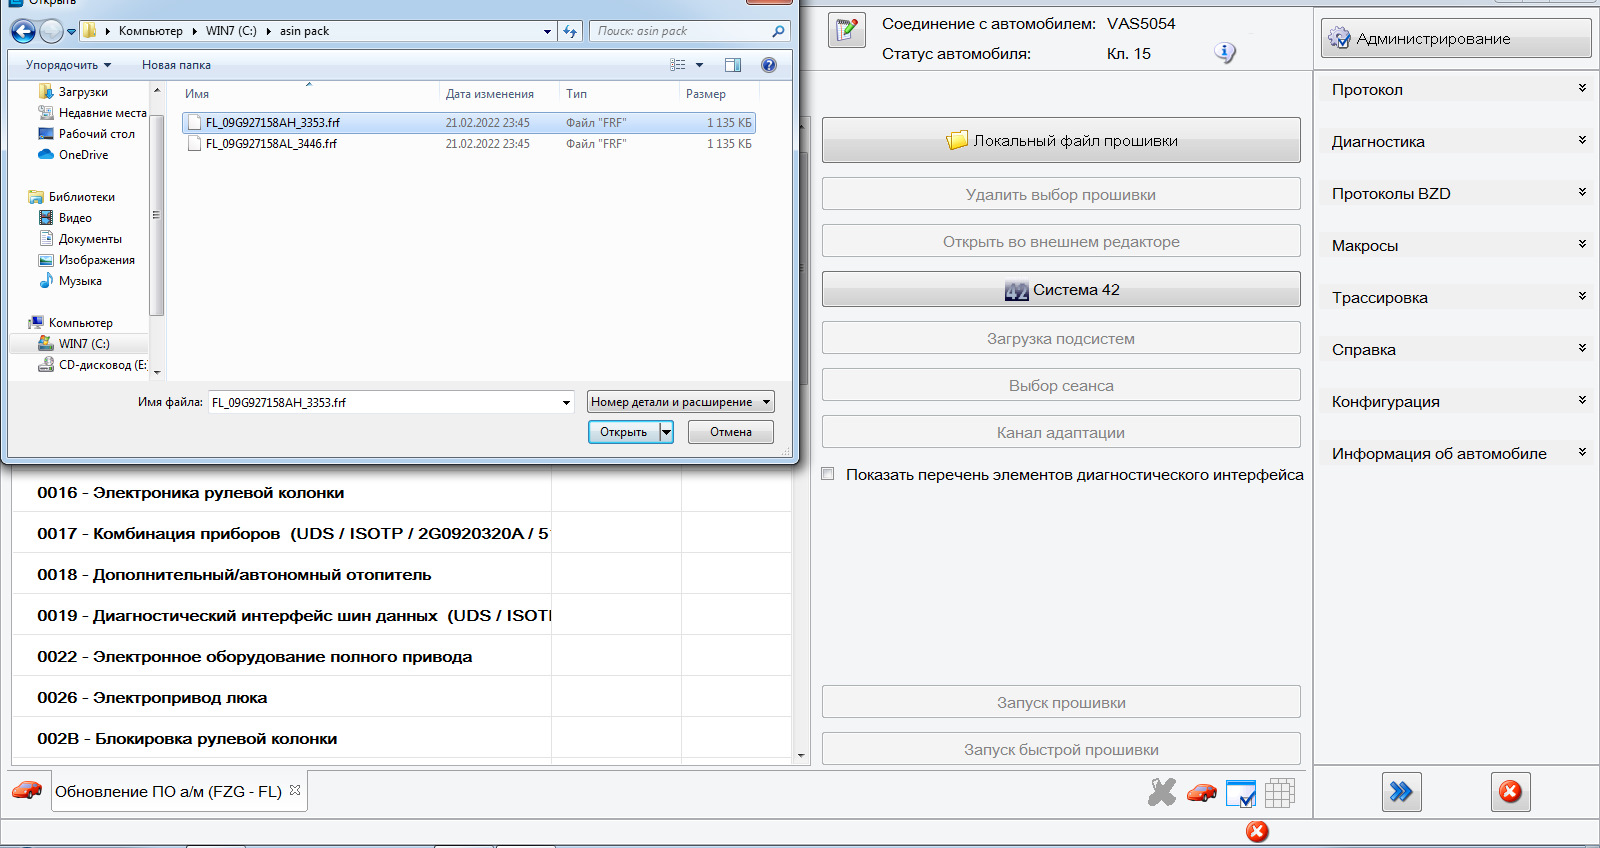Click the notepad icon near connection status
1600x848 pixels.
point(847,31)
